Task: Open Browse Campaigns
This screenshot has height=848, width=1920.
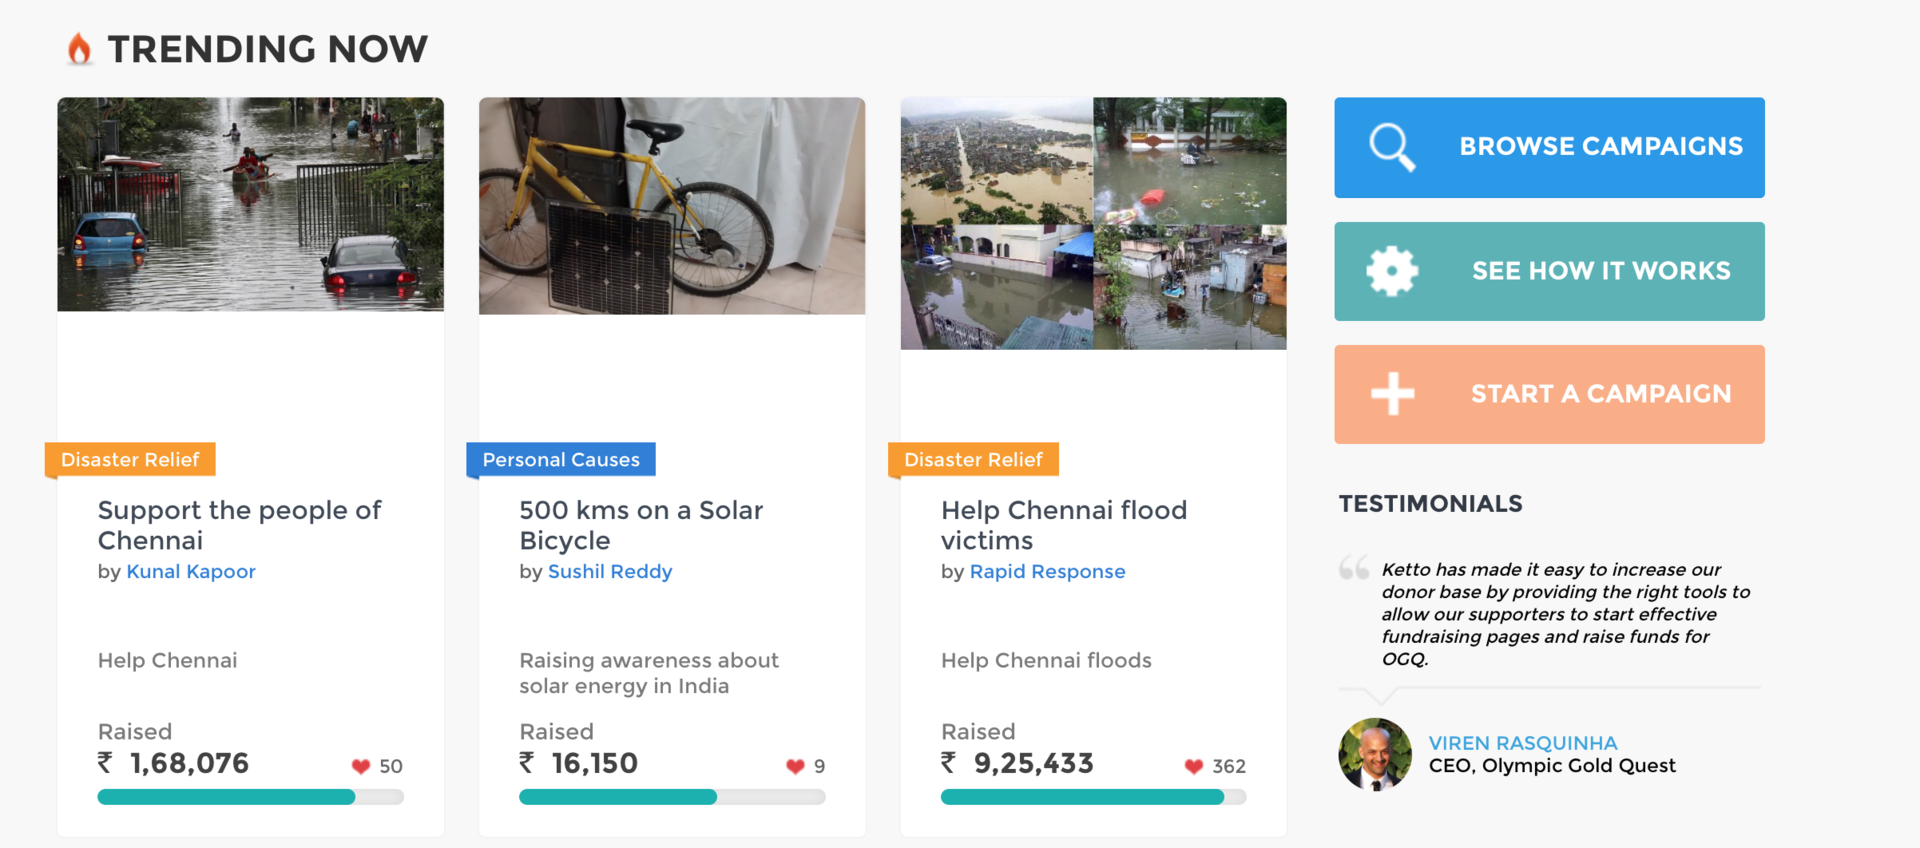Action: pyautogui.click(x=1548, y=147)
